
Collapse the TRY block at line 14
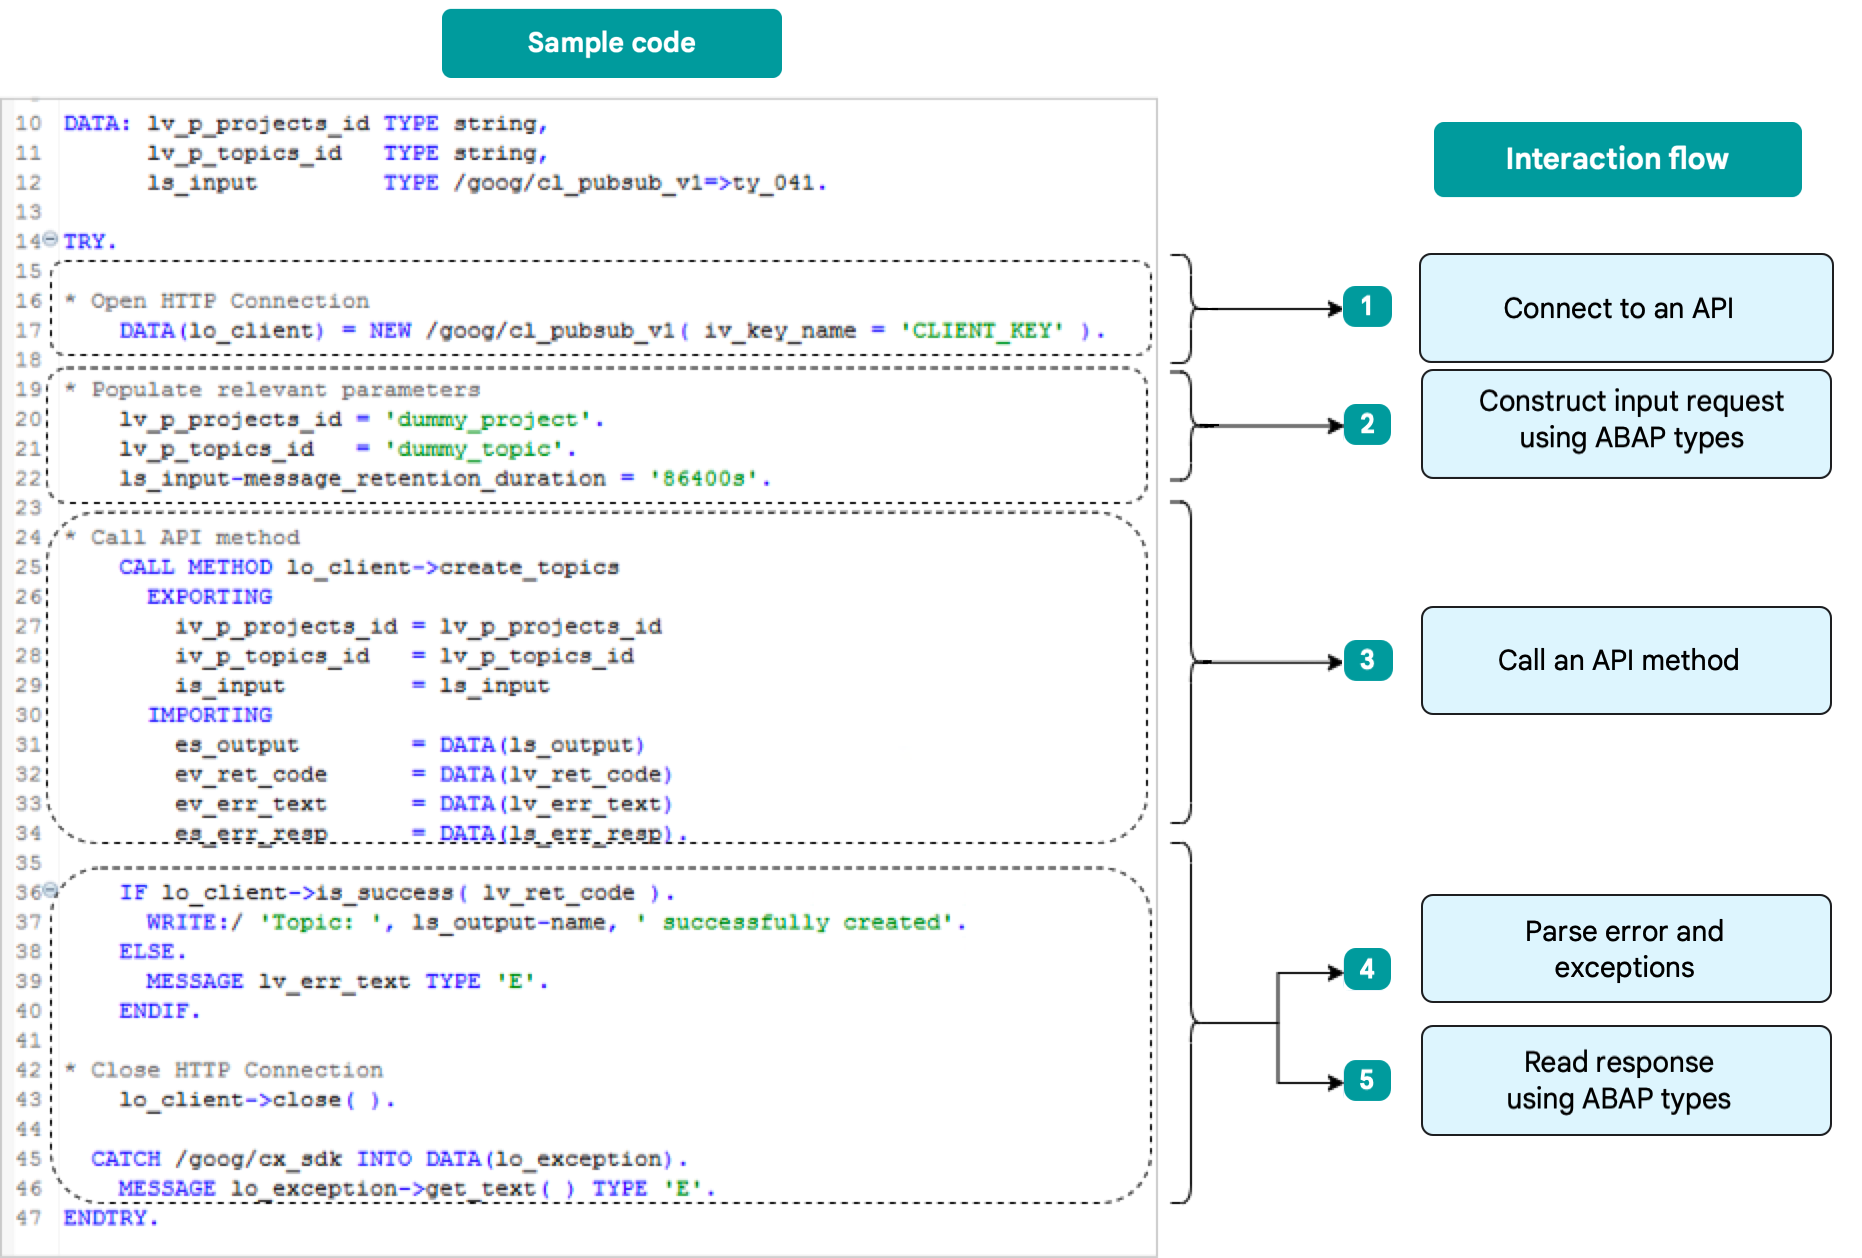pyautogui.click(x=50, y=240)
